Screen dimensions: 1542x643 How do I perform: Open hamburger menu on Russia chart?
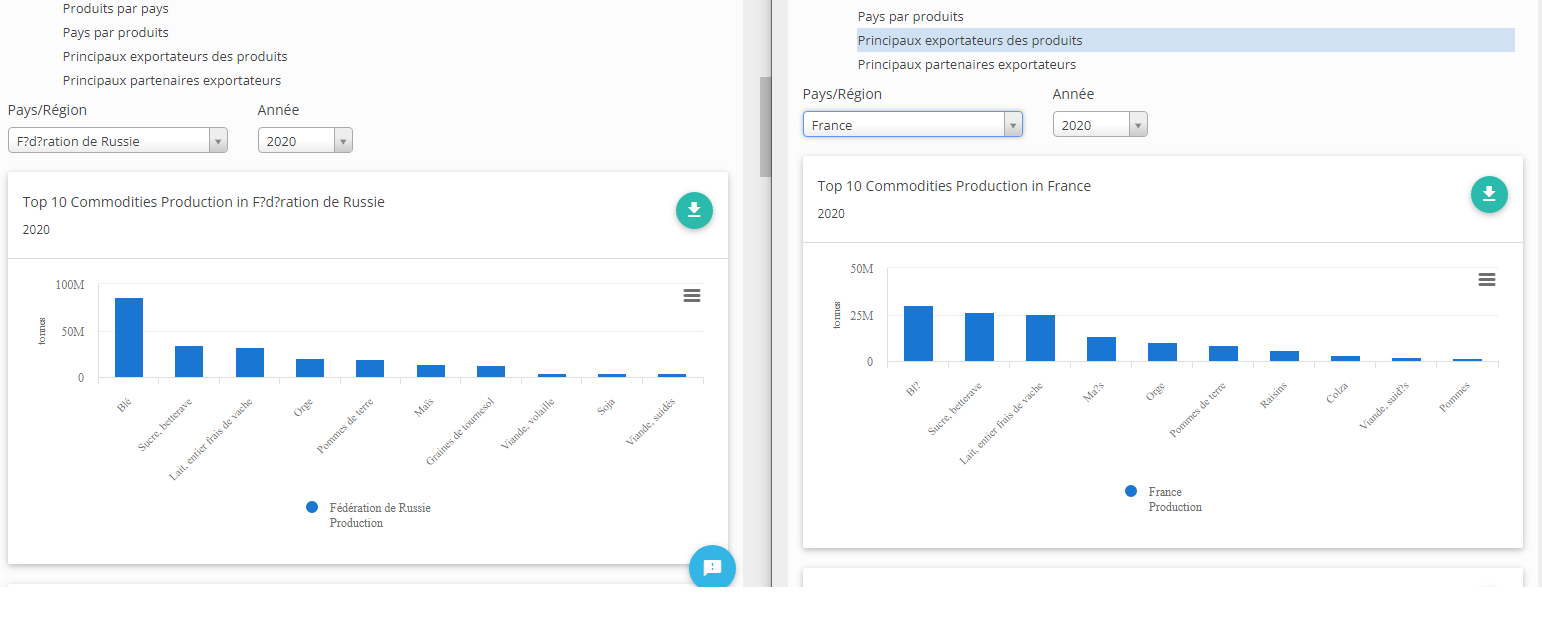692,295
